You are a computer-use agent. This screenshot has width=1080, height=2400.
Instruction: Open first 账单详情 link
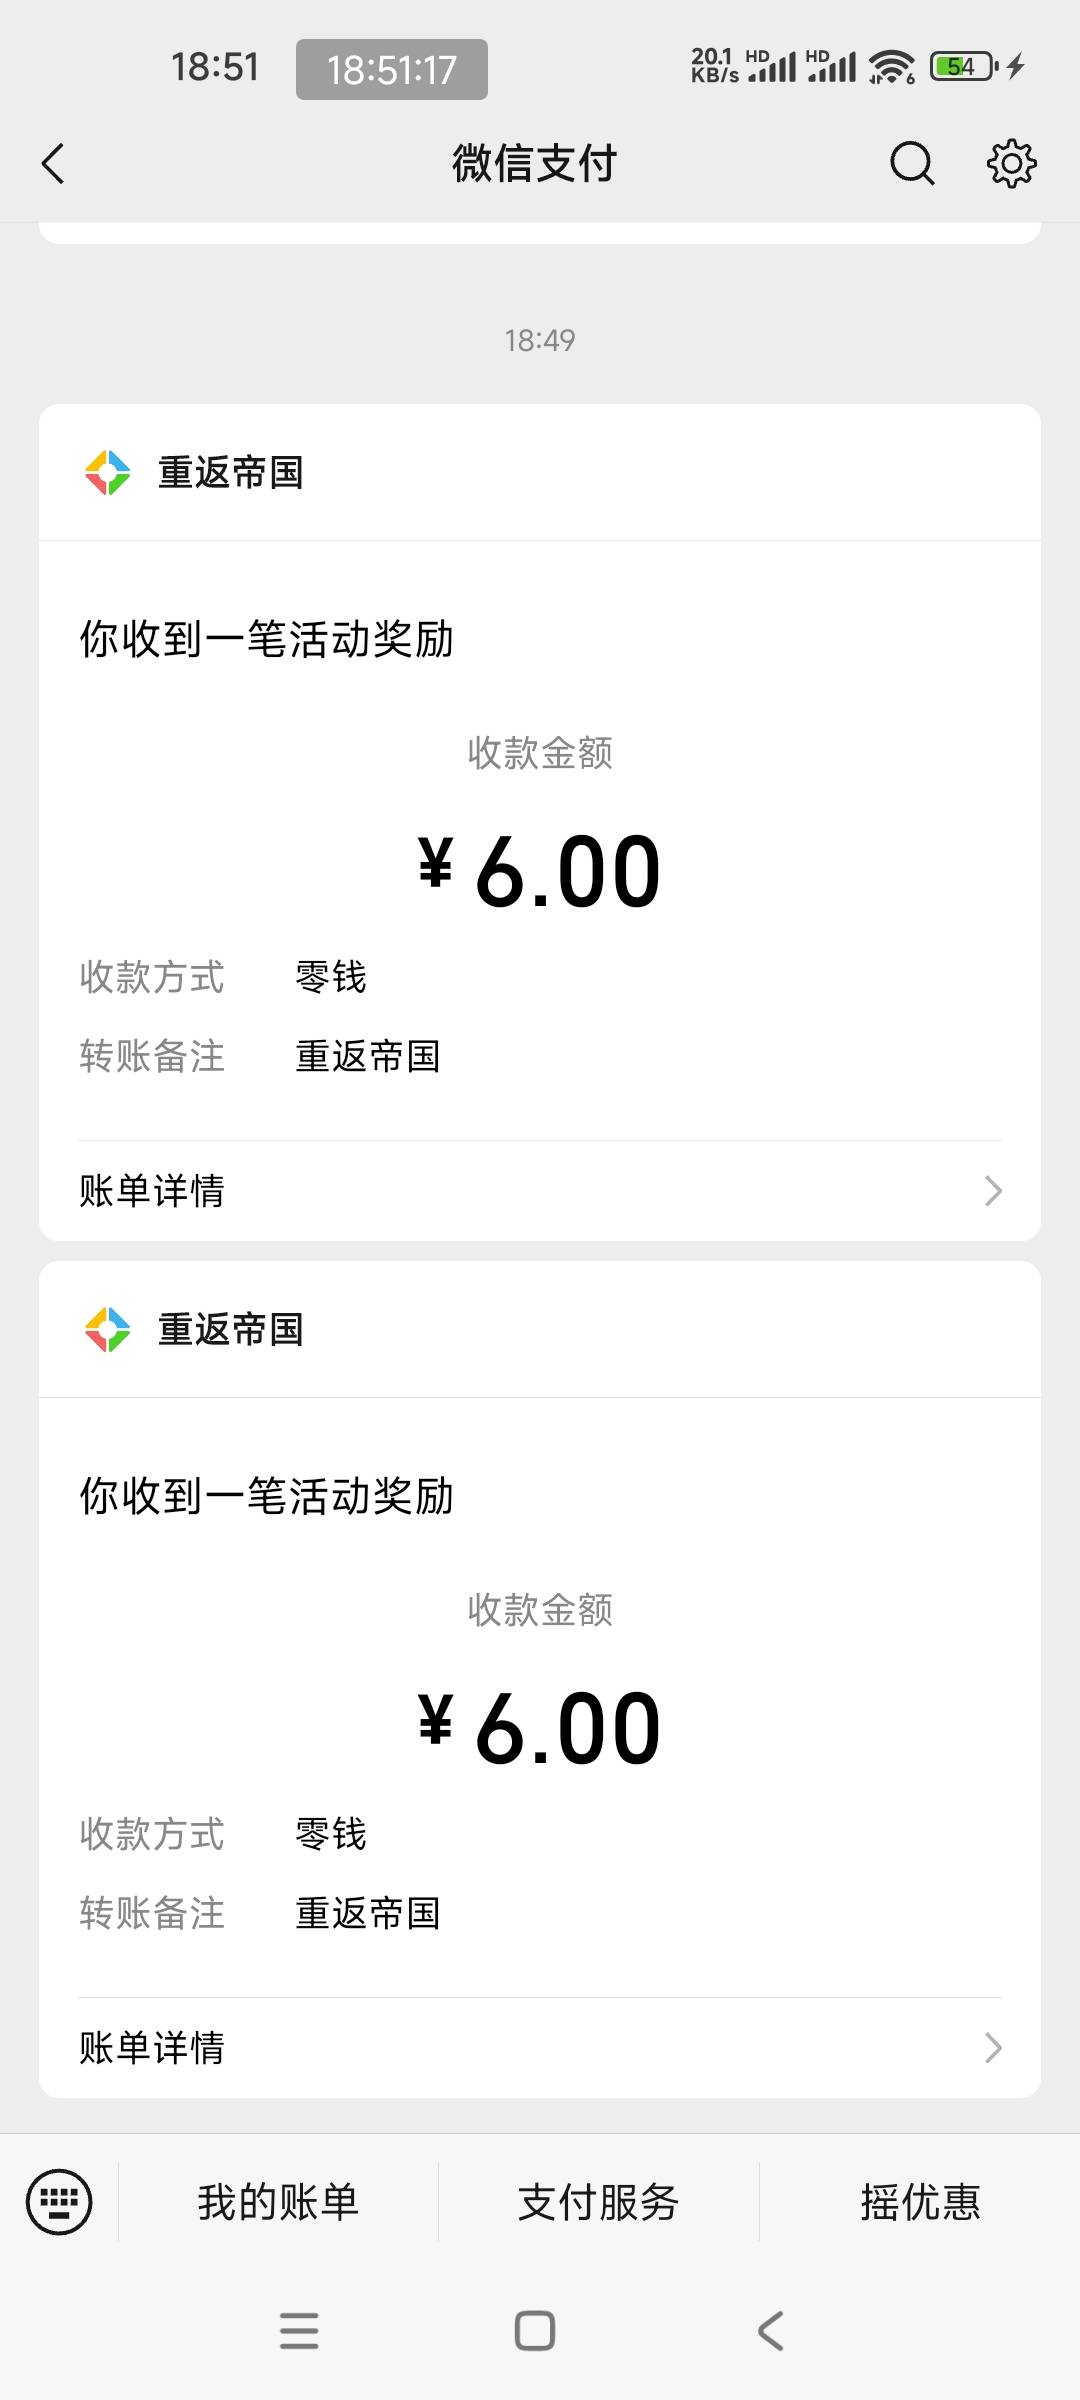click(152, 1191)
